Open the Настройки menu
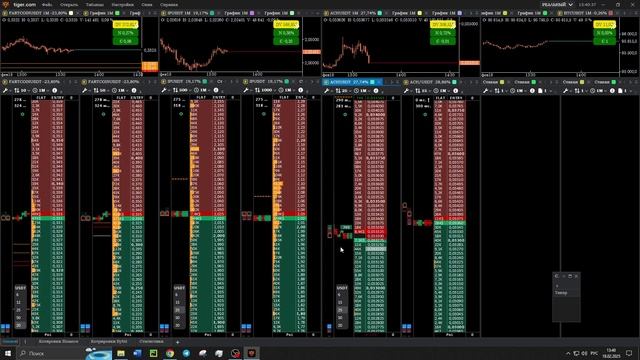The height and width of the screenshot is (360, 640). pos(122,5)
